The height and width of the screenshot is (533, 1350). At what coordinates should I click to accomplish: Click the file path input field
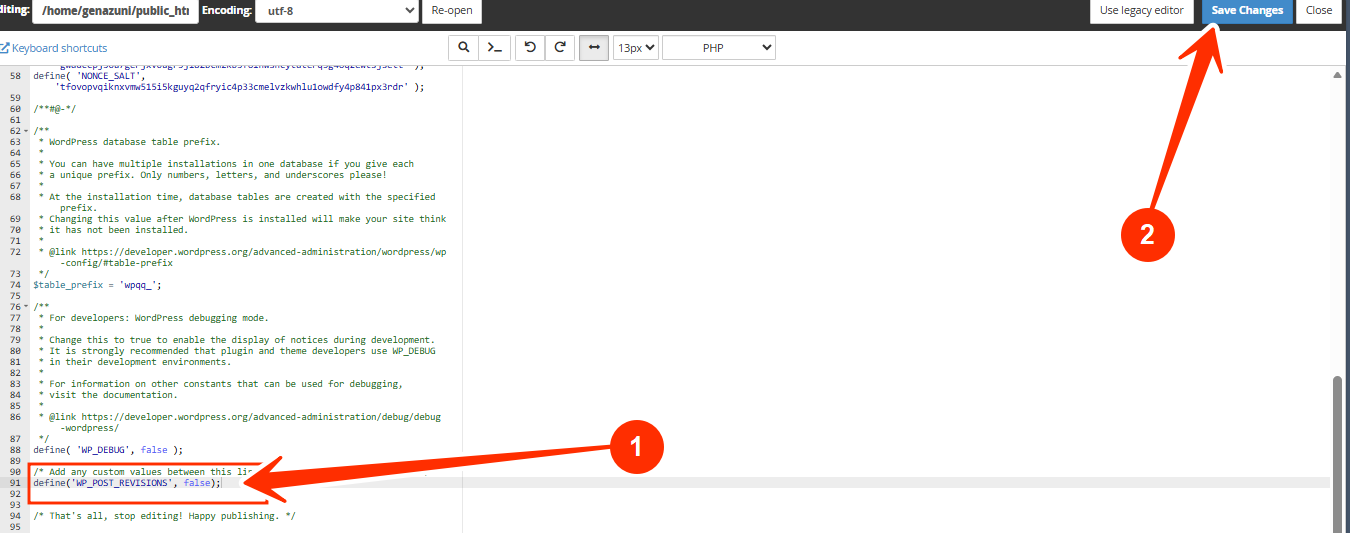115,10
